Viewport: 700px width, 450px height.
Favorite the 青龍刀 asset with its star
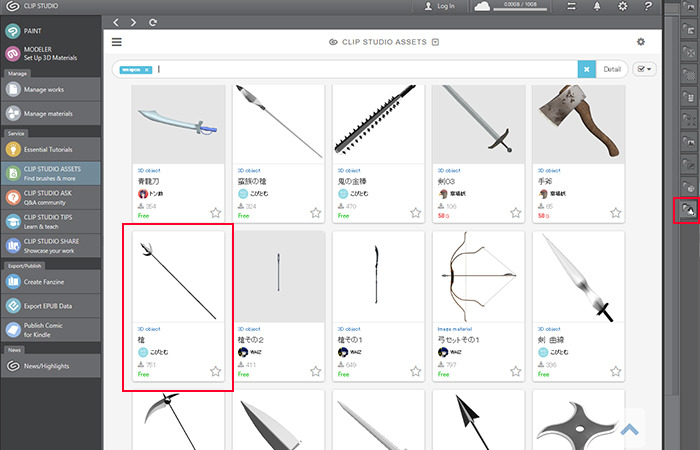216,212
